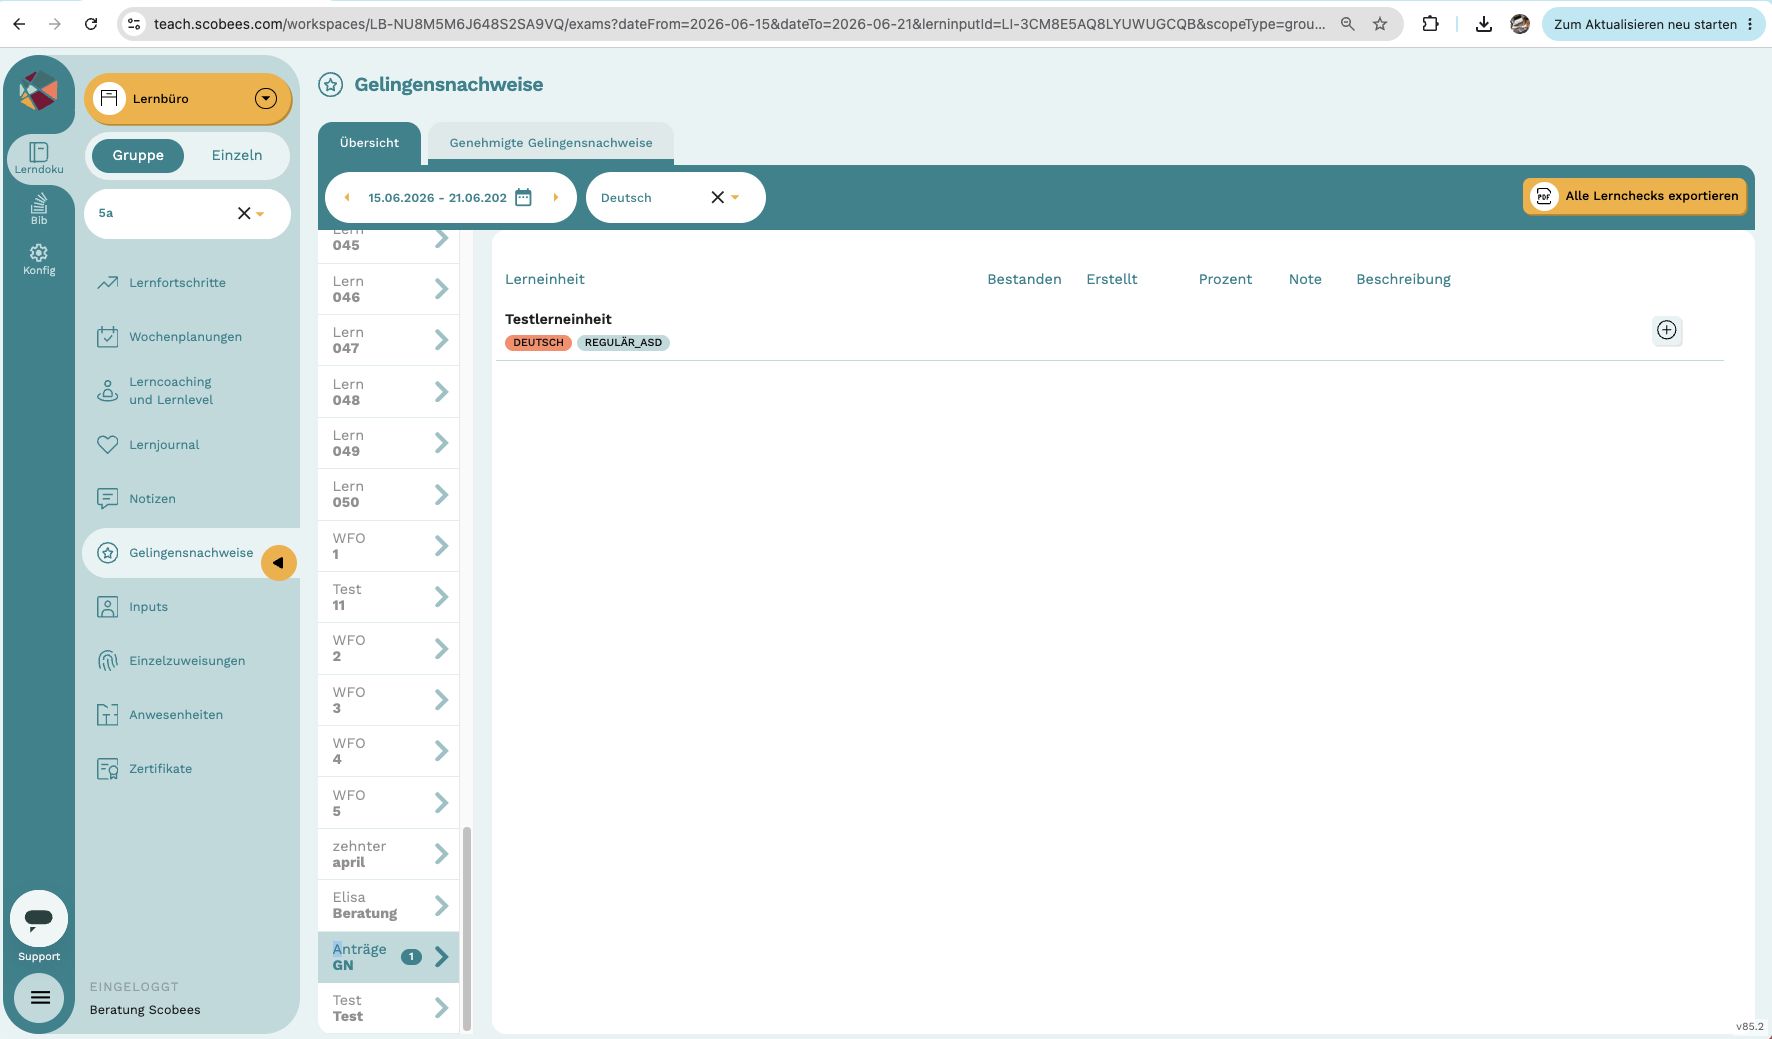Select student WFO 1
The width and height of the screenshot is (1772, 1039).
click(388, 546)
